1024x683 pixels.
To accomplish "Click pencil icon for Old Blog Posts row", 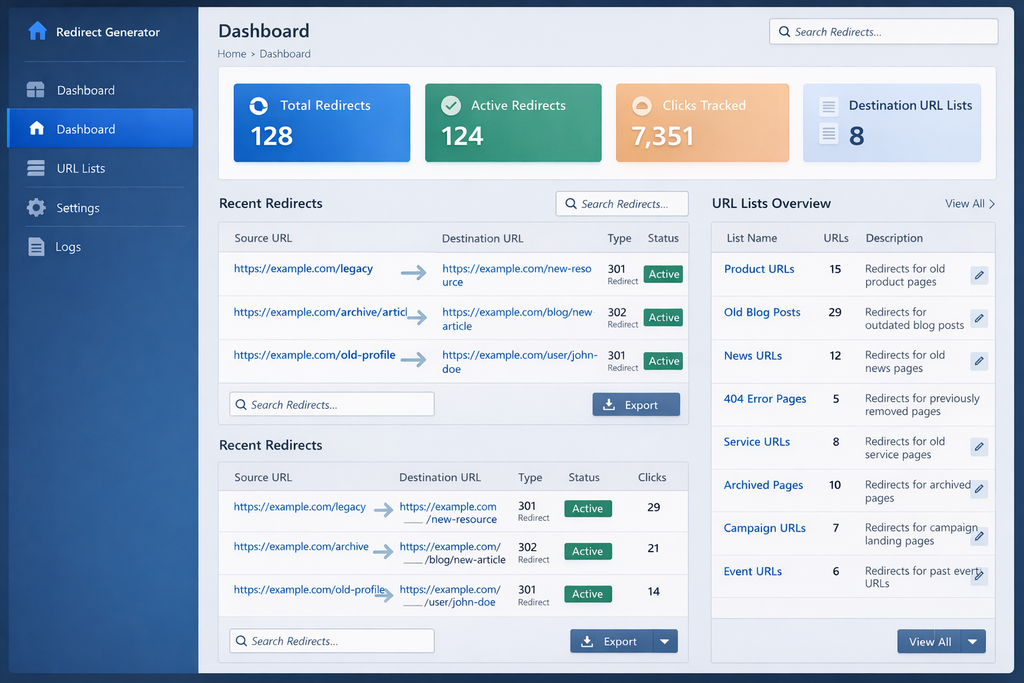I will click(979, 318).
